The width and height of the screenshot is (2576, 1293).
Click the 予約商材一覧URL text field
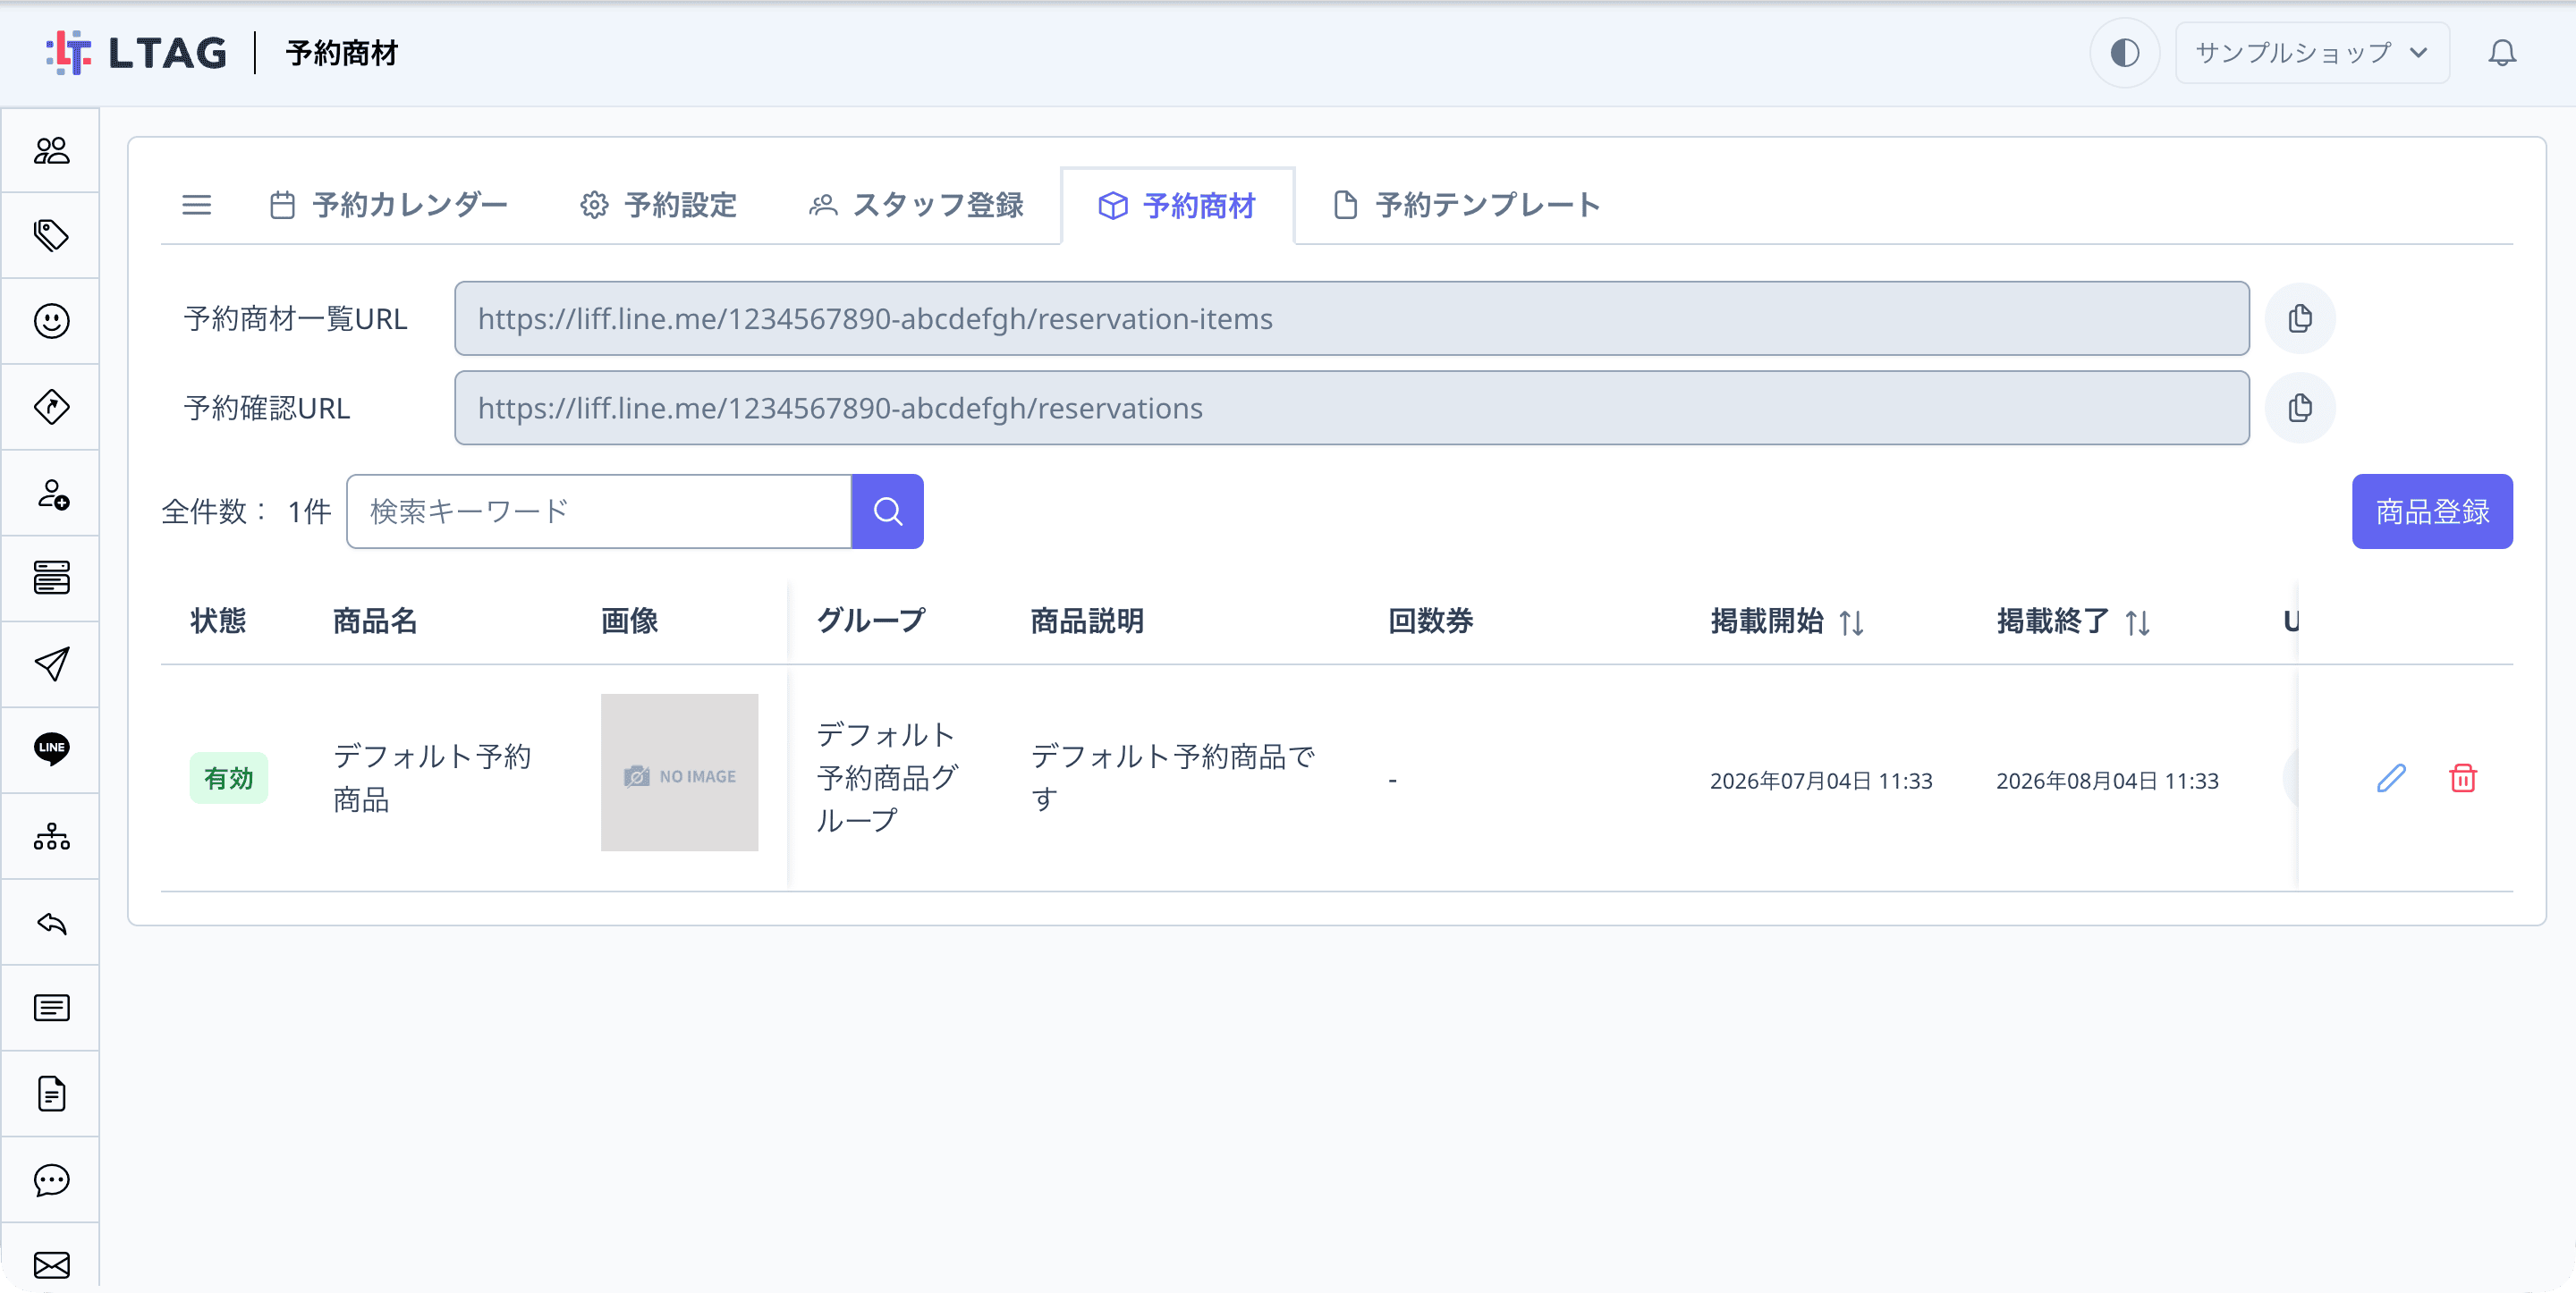tap(1351, 318)
